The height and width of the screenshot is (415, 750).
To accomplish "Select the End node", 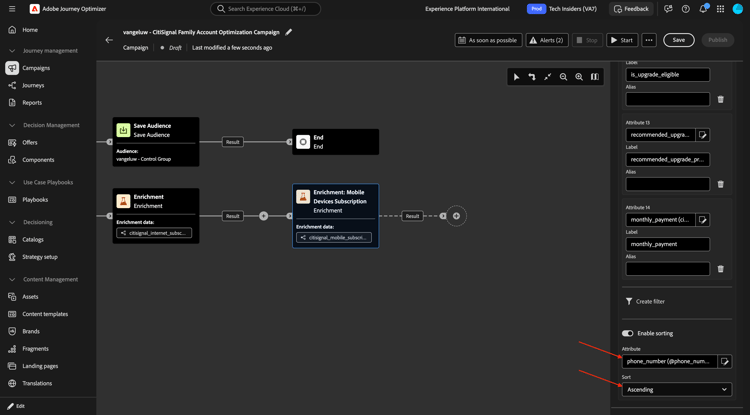I will (x=336, y=142).
